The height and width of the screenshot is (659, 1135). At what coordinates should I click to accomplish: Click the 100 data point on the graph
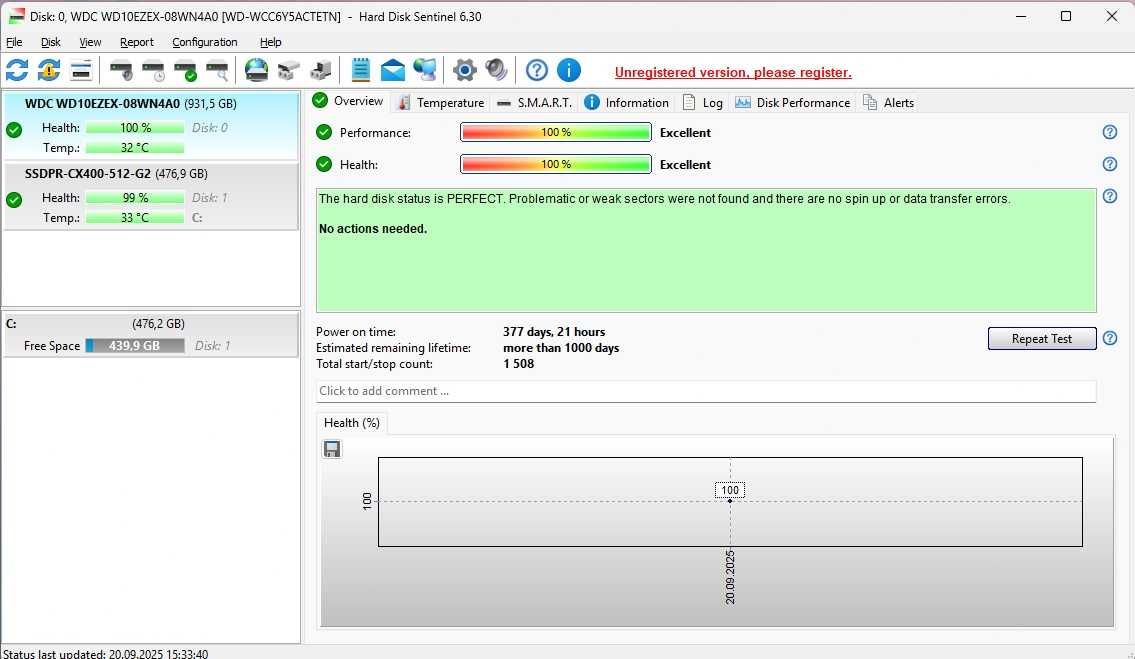[730, 500]
